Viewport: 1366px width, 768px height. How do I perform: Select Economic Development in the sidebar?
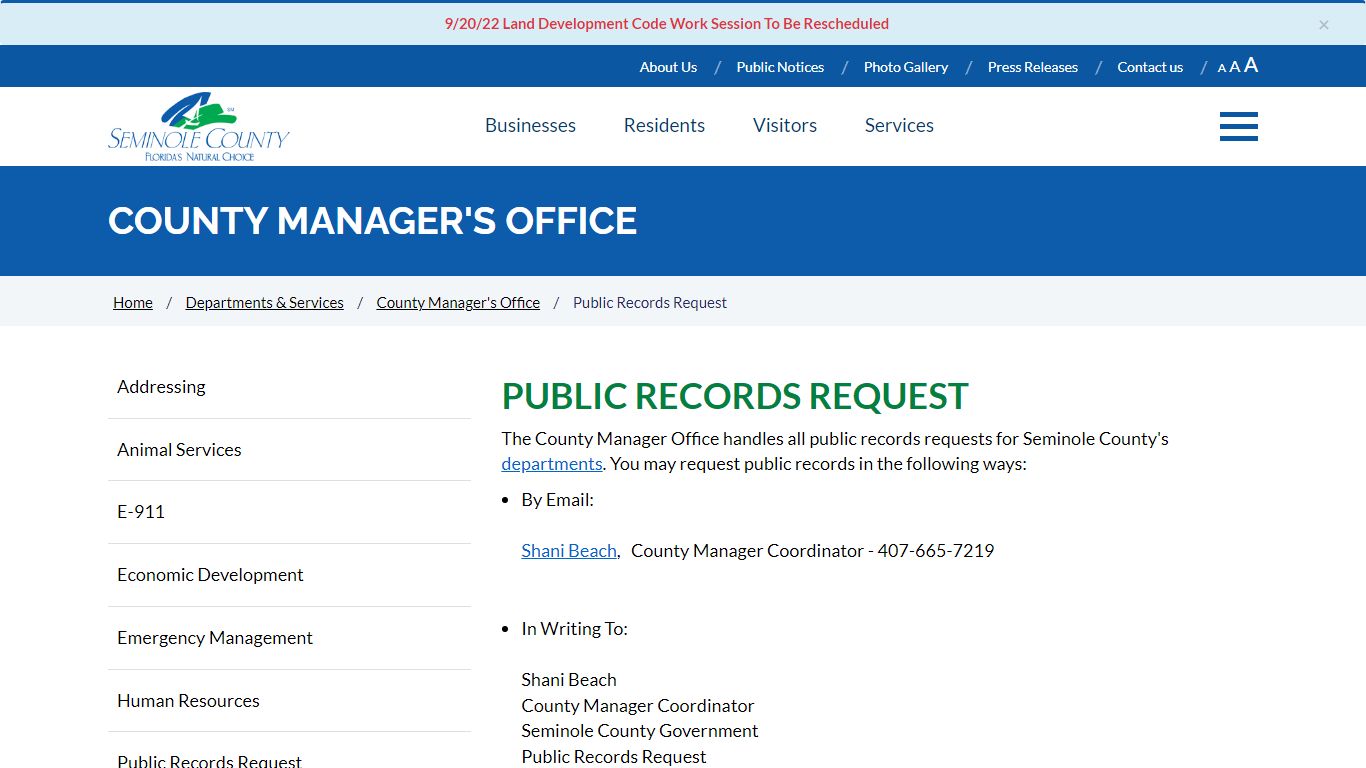(x=289, y=575)
